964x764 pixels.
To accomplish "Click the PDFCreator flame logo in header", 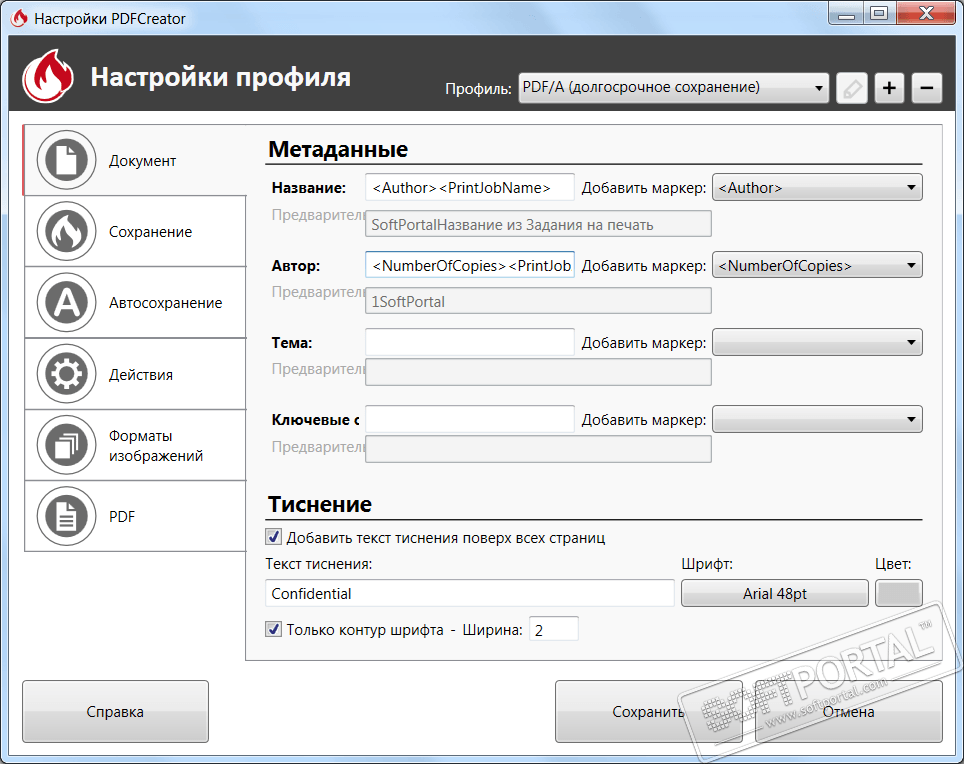I will click(48, 76).
